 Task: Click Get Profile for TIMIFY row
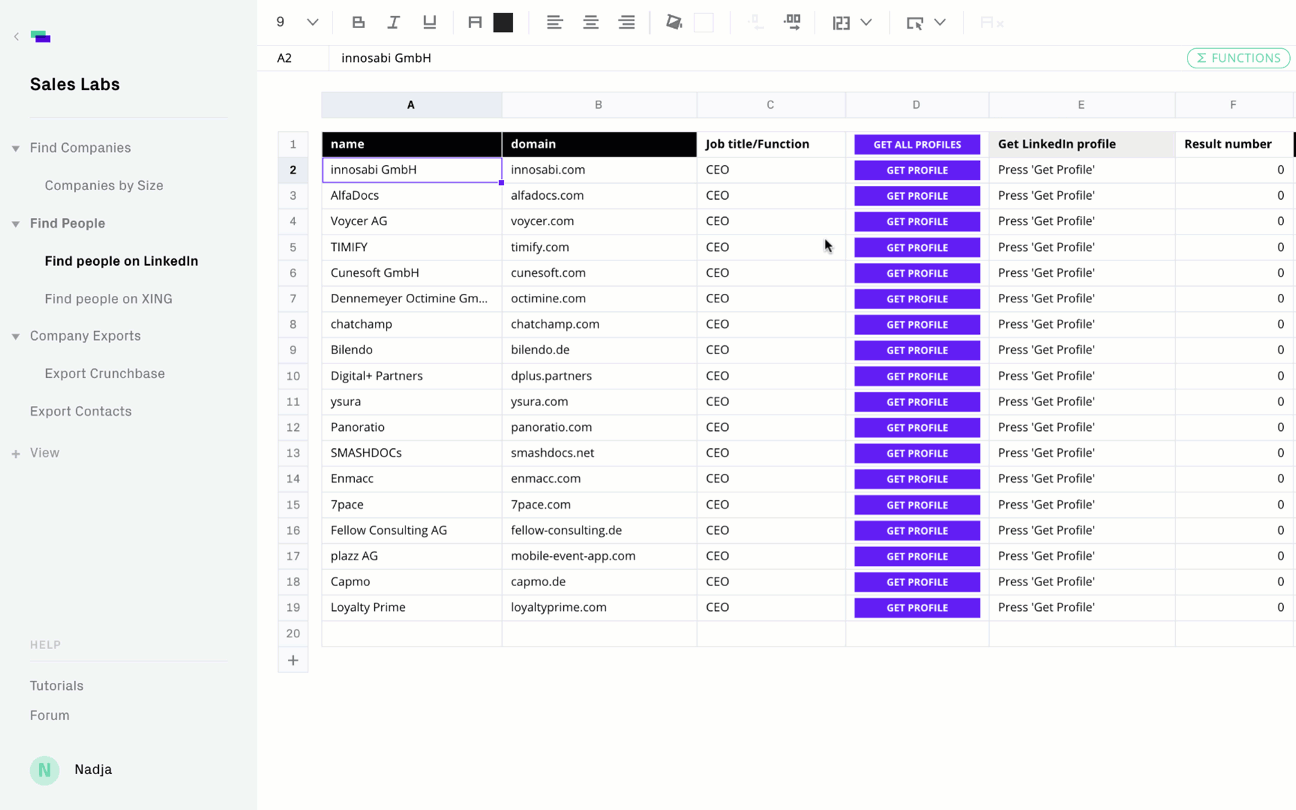pos(917,247)
